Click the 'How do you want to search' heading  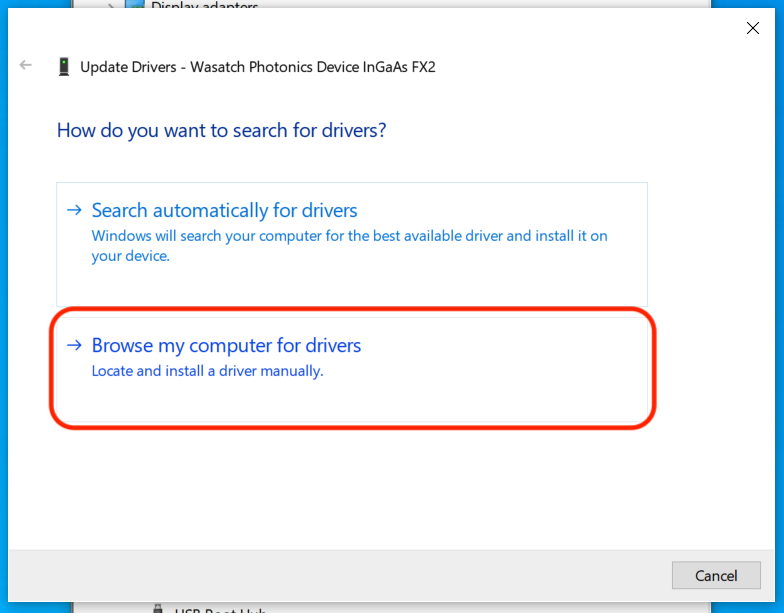tap(221, 130)
